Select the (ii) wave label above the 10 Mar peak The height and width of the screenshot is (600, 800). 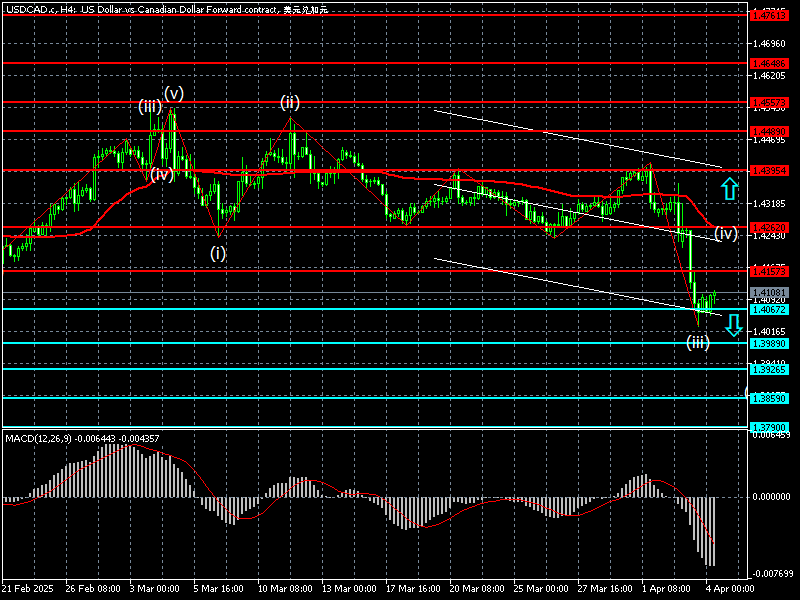(290, 103)
